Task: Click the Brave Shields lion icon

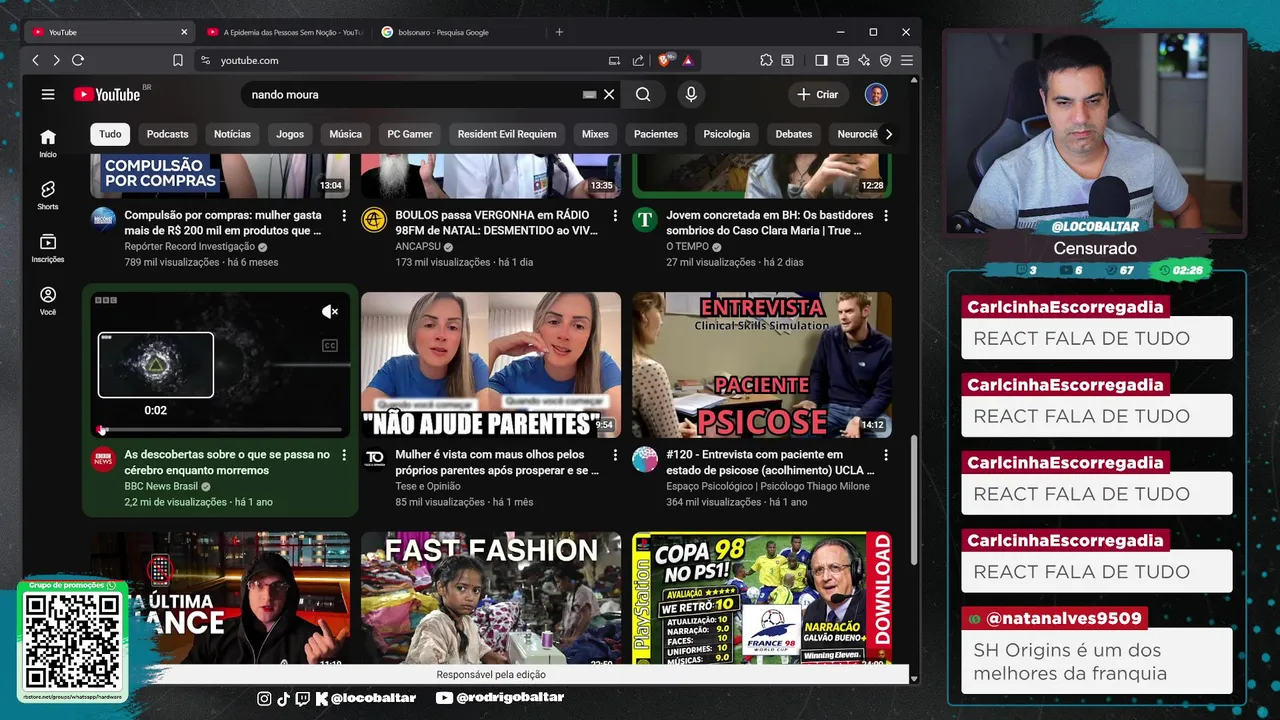Action: coord(665,60)
